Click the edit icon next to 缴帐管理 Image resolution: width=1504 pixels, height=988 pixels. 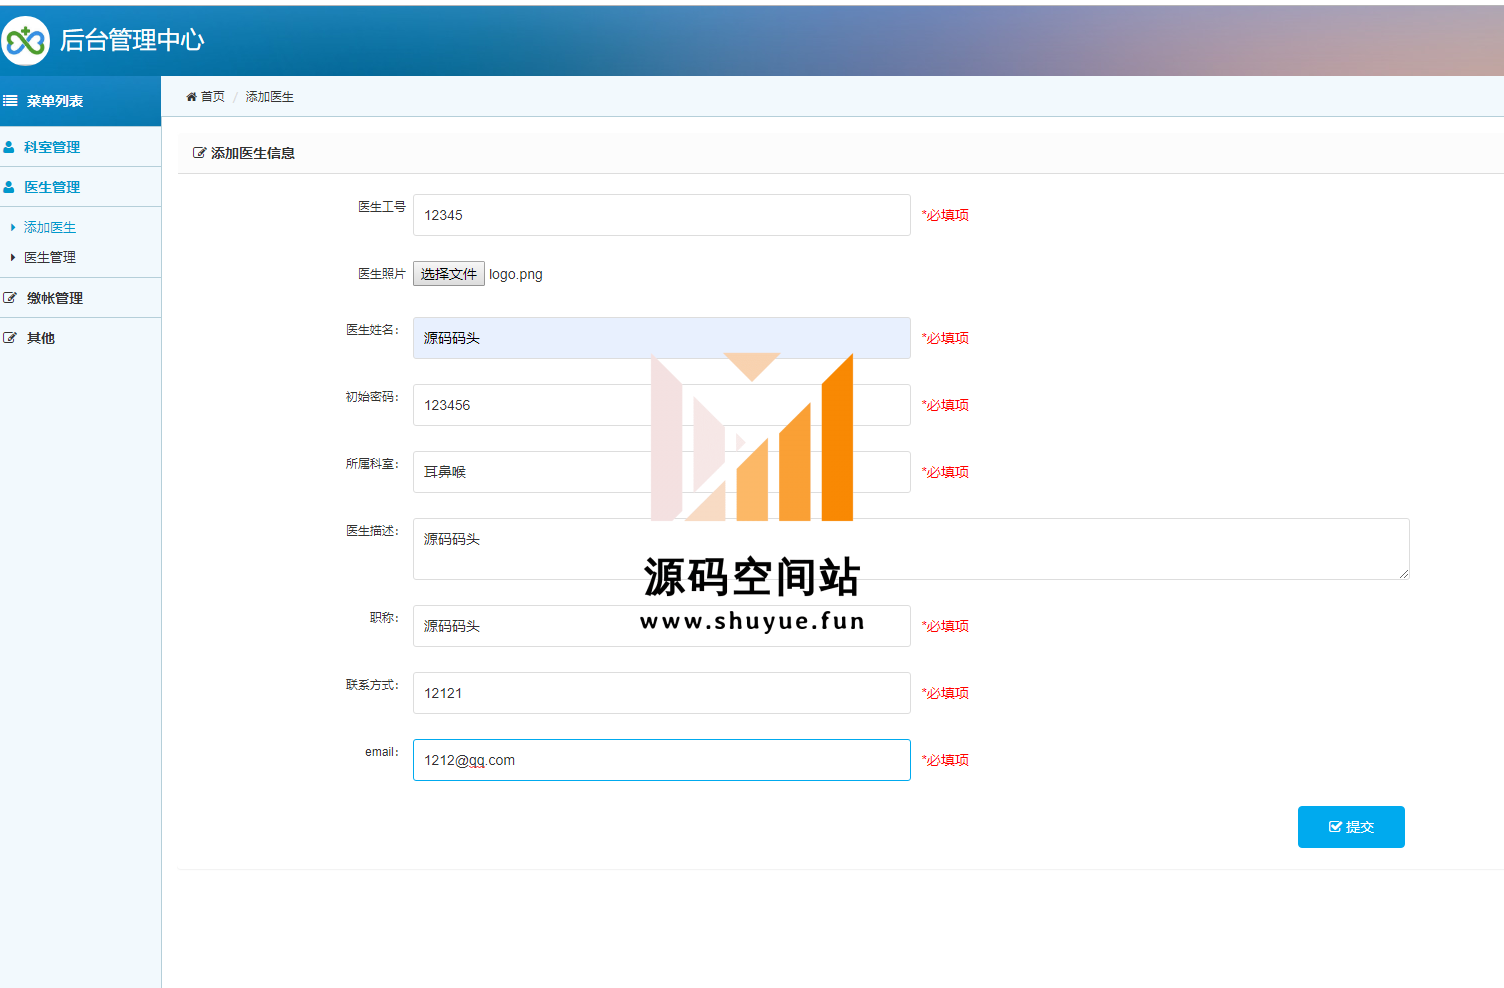tap(10, 298)
